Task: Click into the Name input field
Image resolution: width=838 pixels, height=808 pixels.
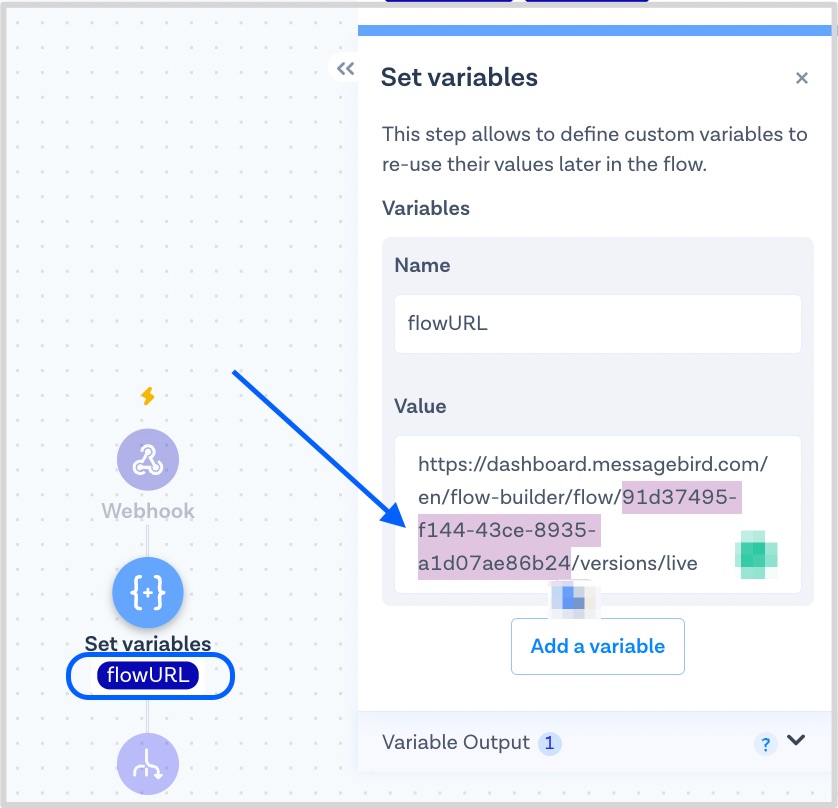Action: [x=597, y=323]
